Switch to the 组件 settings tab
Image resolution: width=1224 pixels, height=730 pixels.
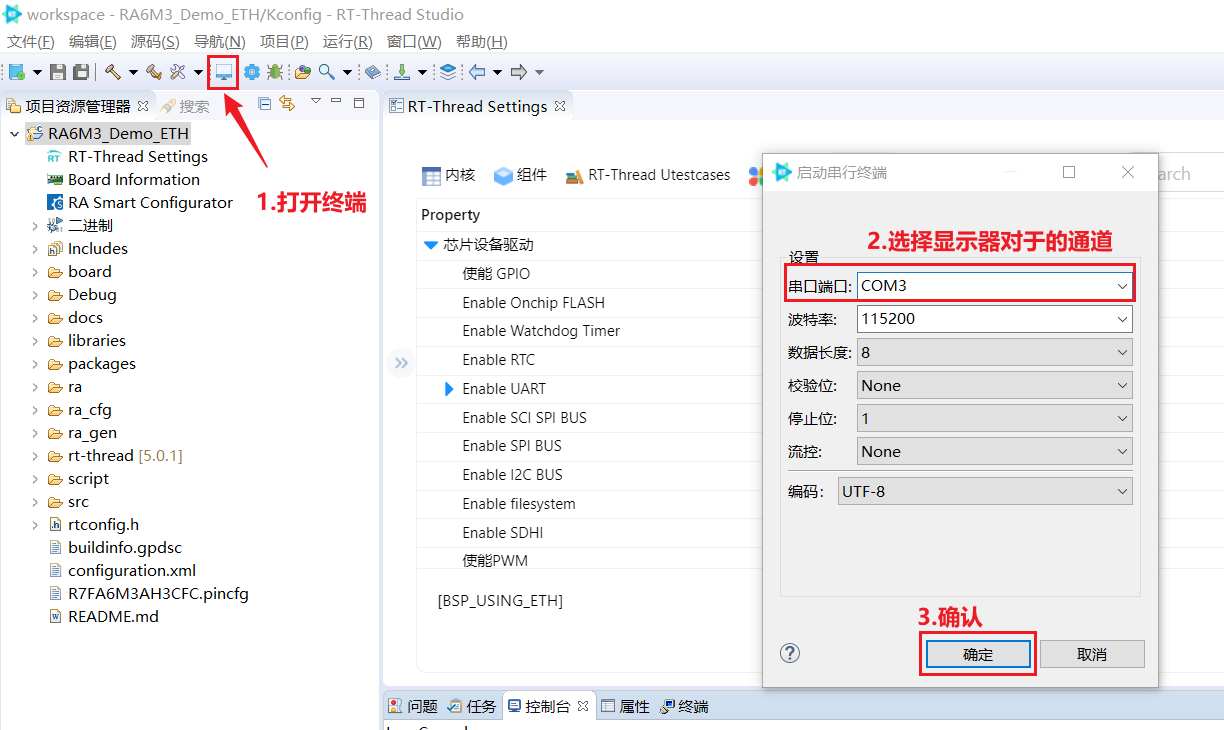pyautogui.click(x=520, y=175)
